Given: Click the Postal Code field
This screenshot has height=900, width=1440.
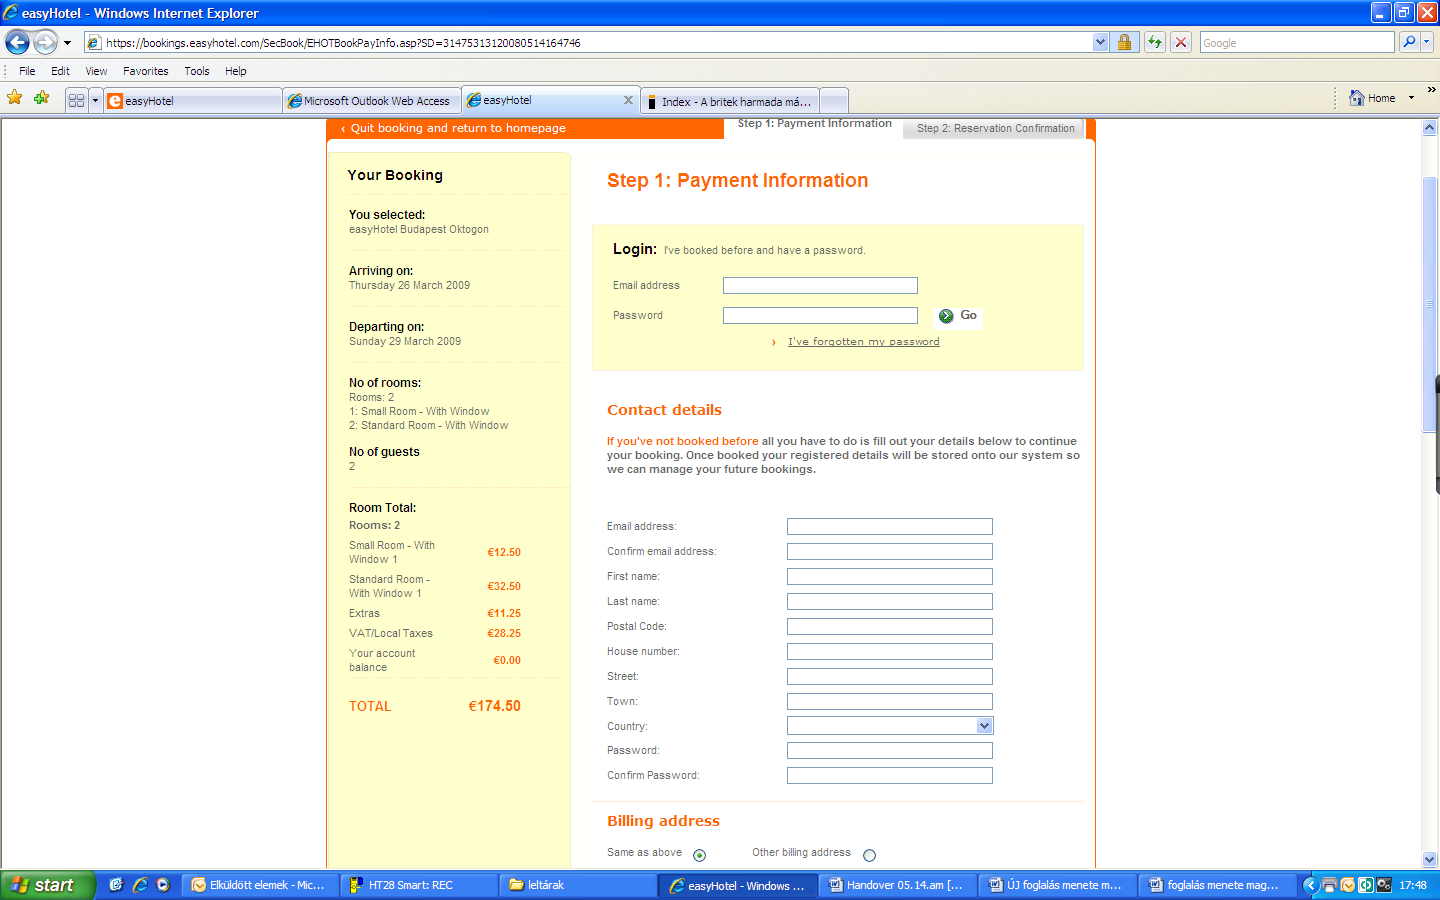Looking at the screenshot, I should [x=890, y=627].
